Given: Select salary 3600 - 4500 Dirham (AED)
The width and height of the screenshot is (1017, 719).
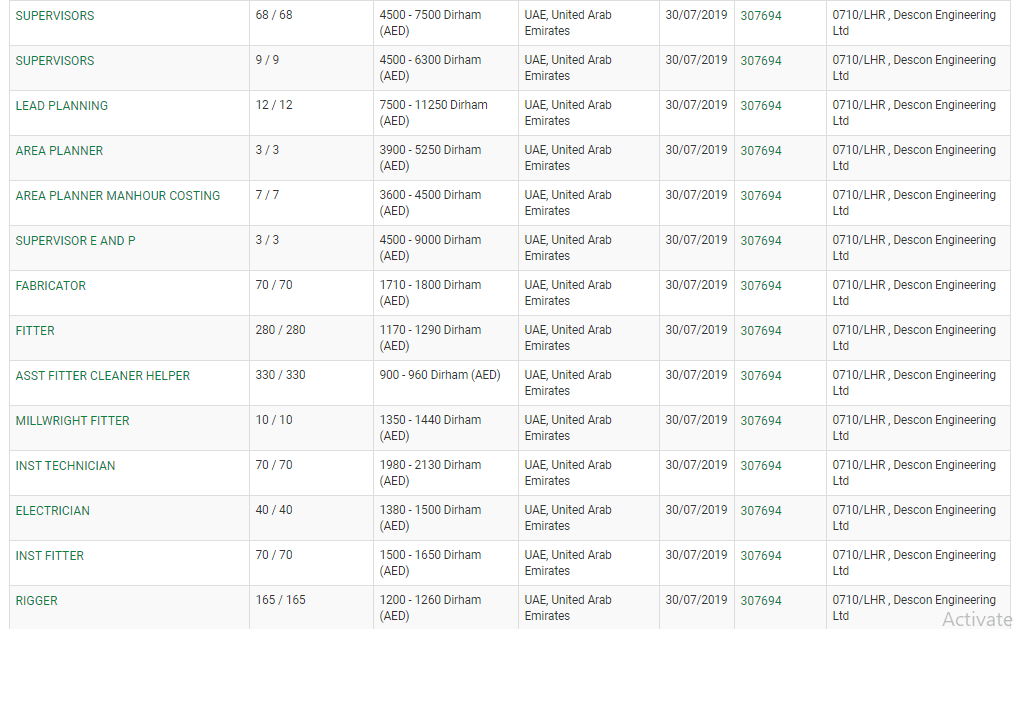Looking at the screenshot, I should point(430,203).
